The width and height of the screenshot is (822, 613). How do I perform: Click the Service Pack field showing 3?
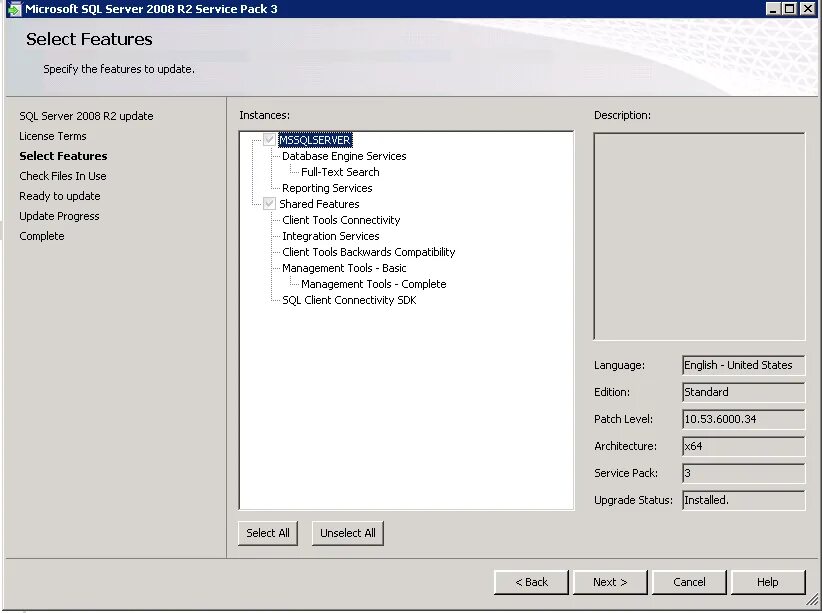tap(743, 473)
